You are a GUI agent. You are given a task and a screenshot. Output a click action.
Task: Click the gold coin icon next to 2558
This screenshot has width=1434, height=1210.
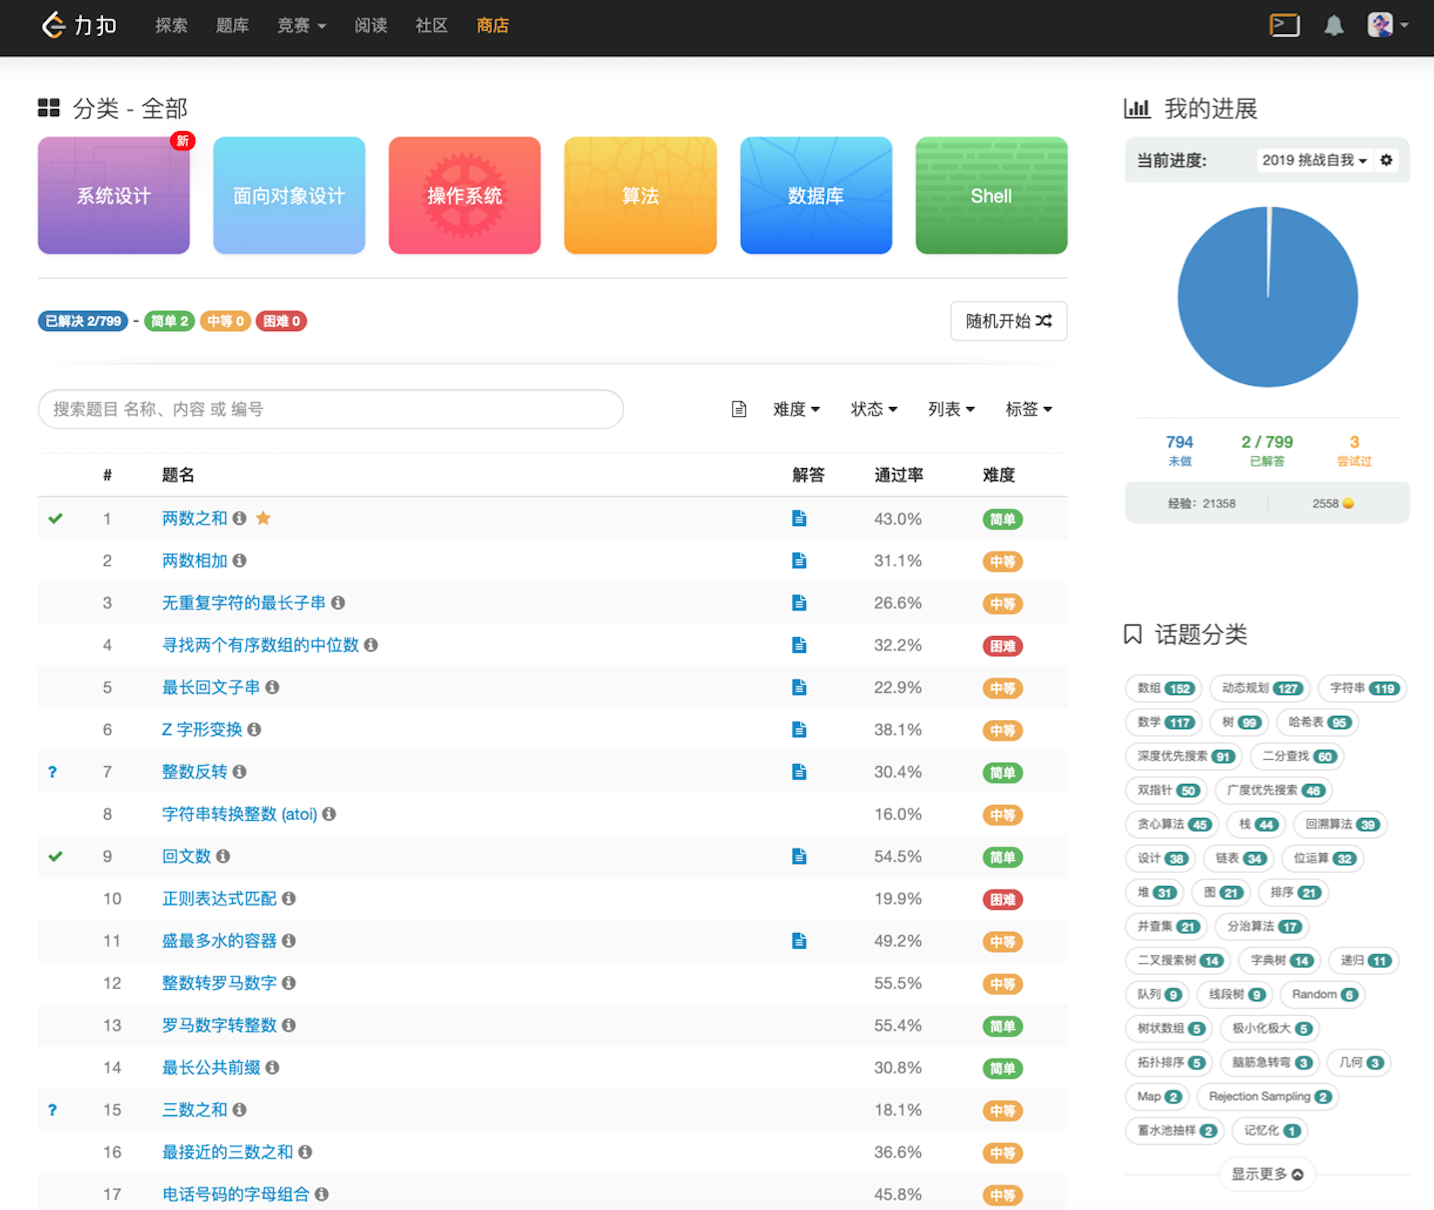tap(1348, 503)
